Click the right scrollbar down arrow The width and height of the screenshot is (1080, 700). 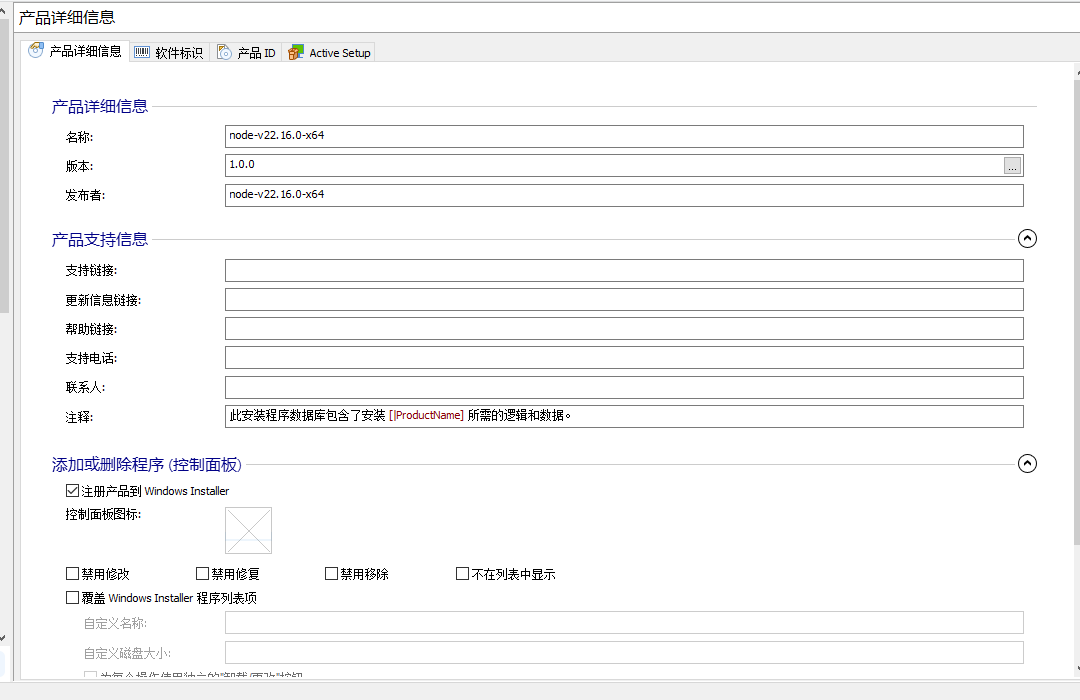pyautogui.click(x=1077, y=668)
